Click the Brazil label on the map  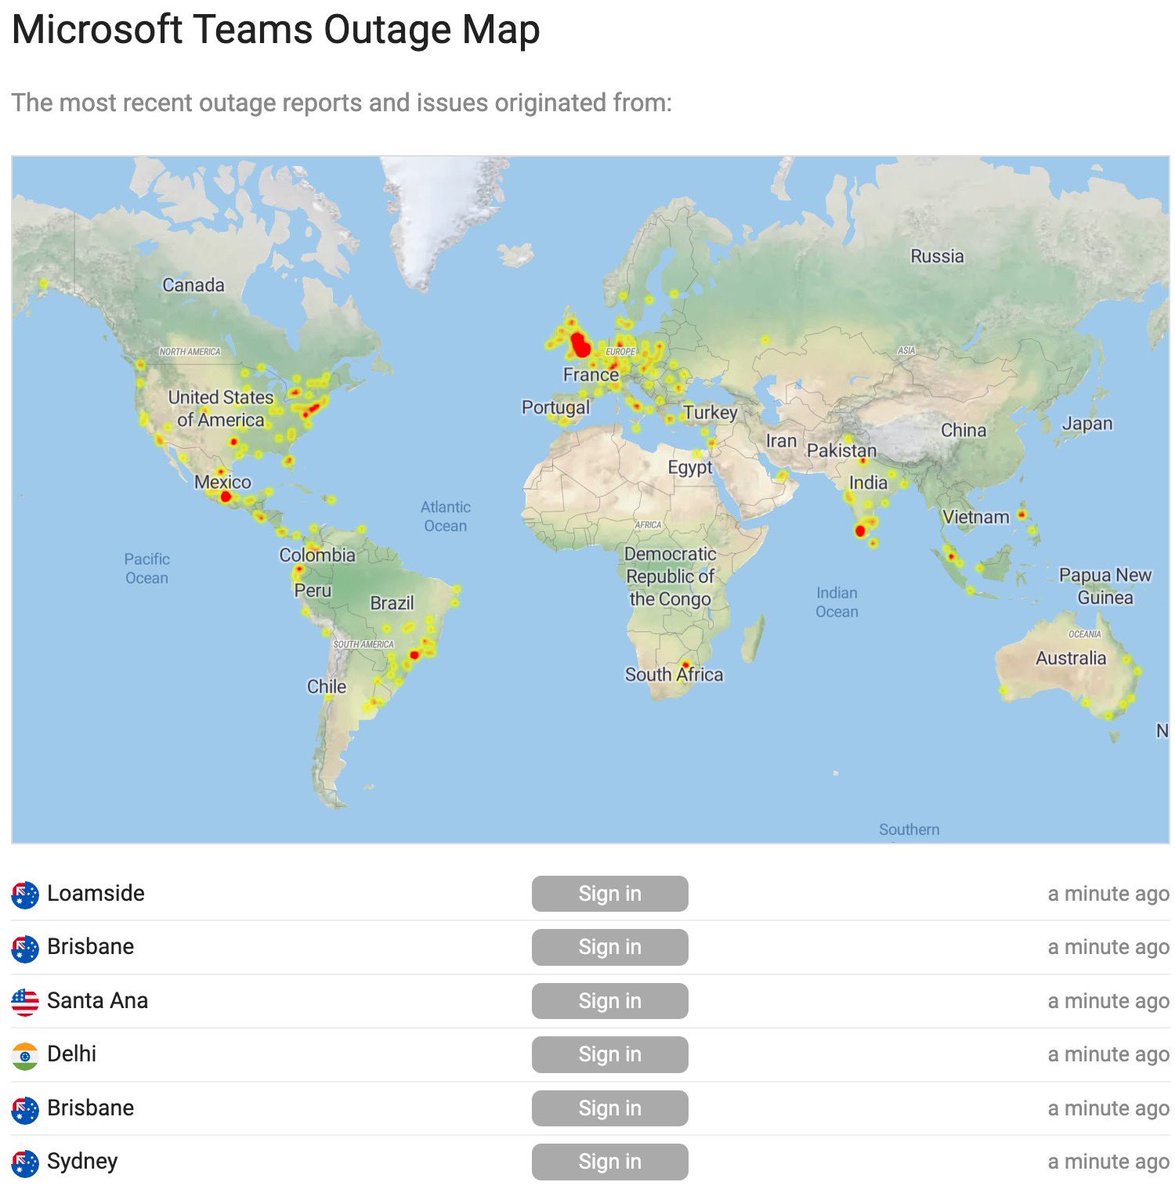392,603
